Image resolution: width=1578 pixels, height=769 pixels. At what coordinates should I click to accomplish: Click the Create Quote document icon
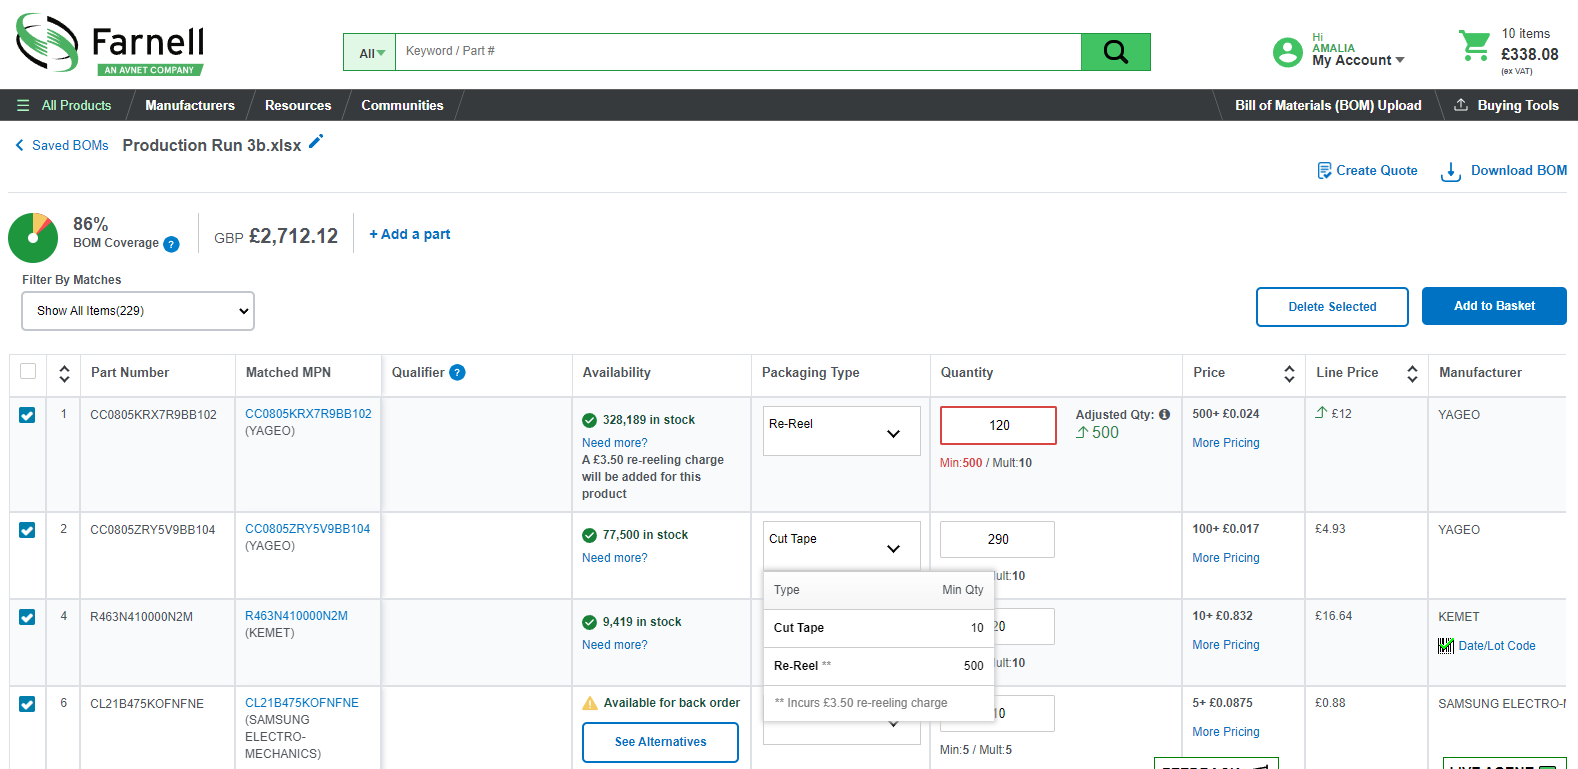click(x=1324, y=171)
